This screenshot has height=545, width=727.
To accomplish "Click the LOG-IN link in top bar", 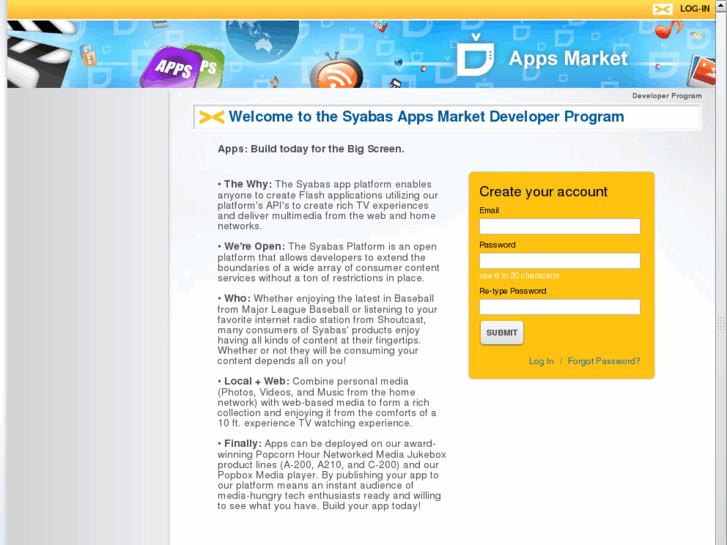I will point(695,9).
